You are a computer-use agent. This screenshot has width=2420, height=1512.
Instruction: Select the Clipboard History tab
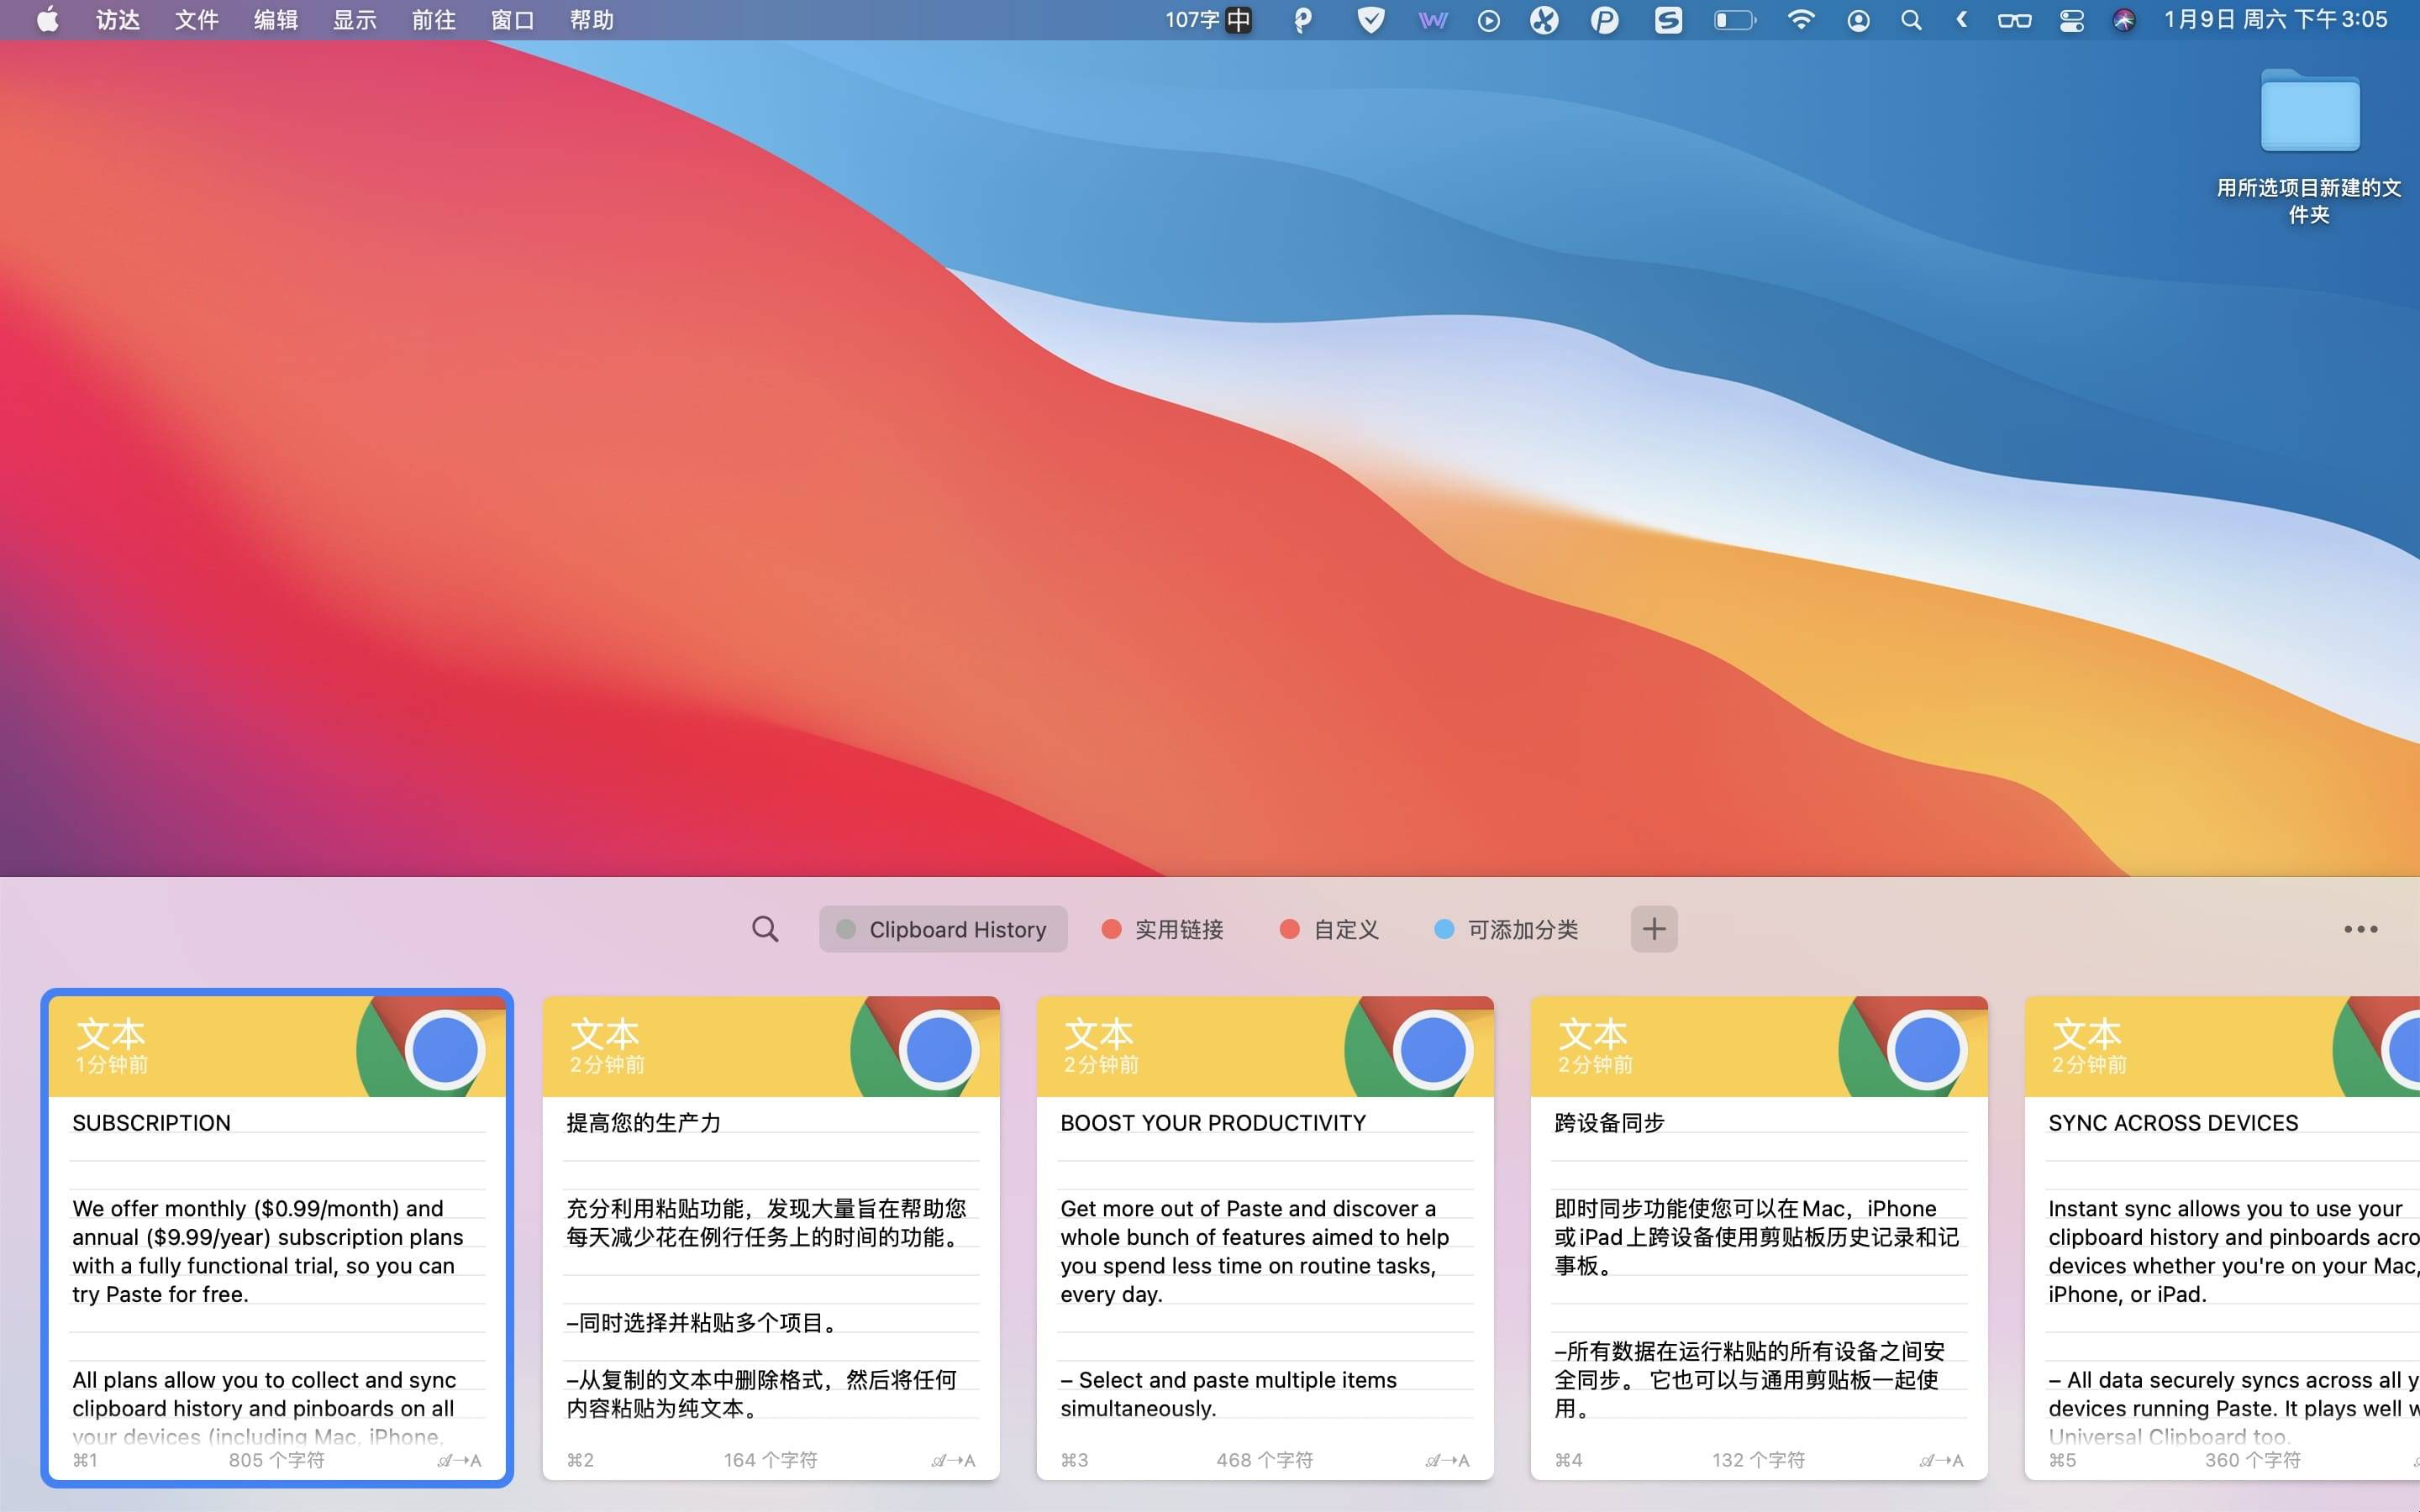(x=942, y=929)
